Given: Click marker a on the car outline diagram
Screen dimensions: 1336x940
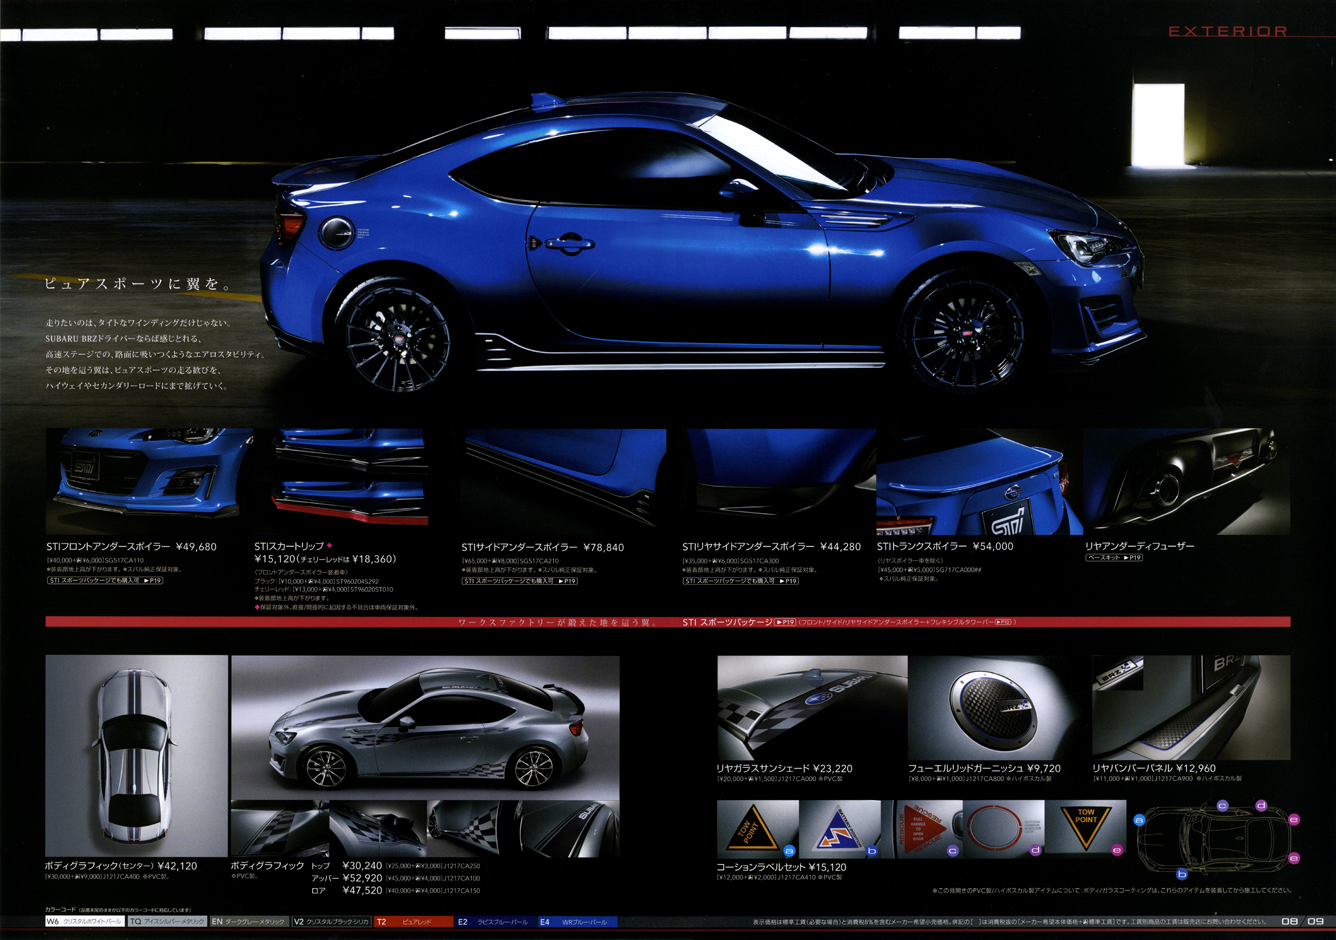Looking at the screenshot, I should click(1139, 820).
